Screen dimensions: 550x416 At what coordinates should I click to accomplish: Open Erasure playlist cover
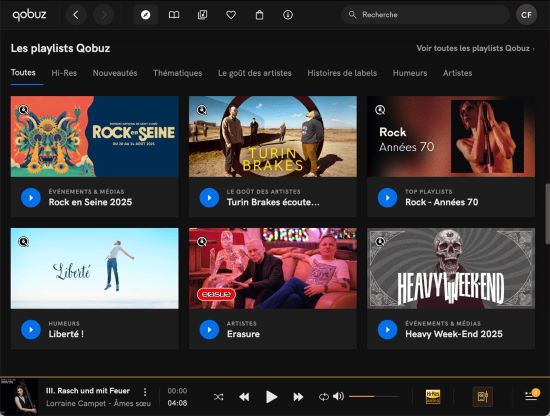pos(273,268)
